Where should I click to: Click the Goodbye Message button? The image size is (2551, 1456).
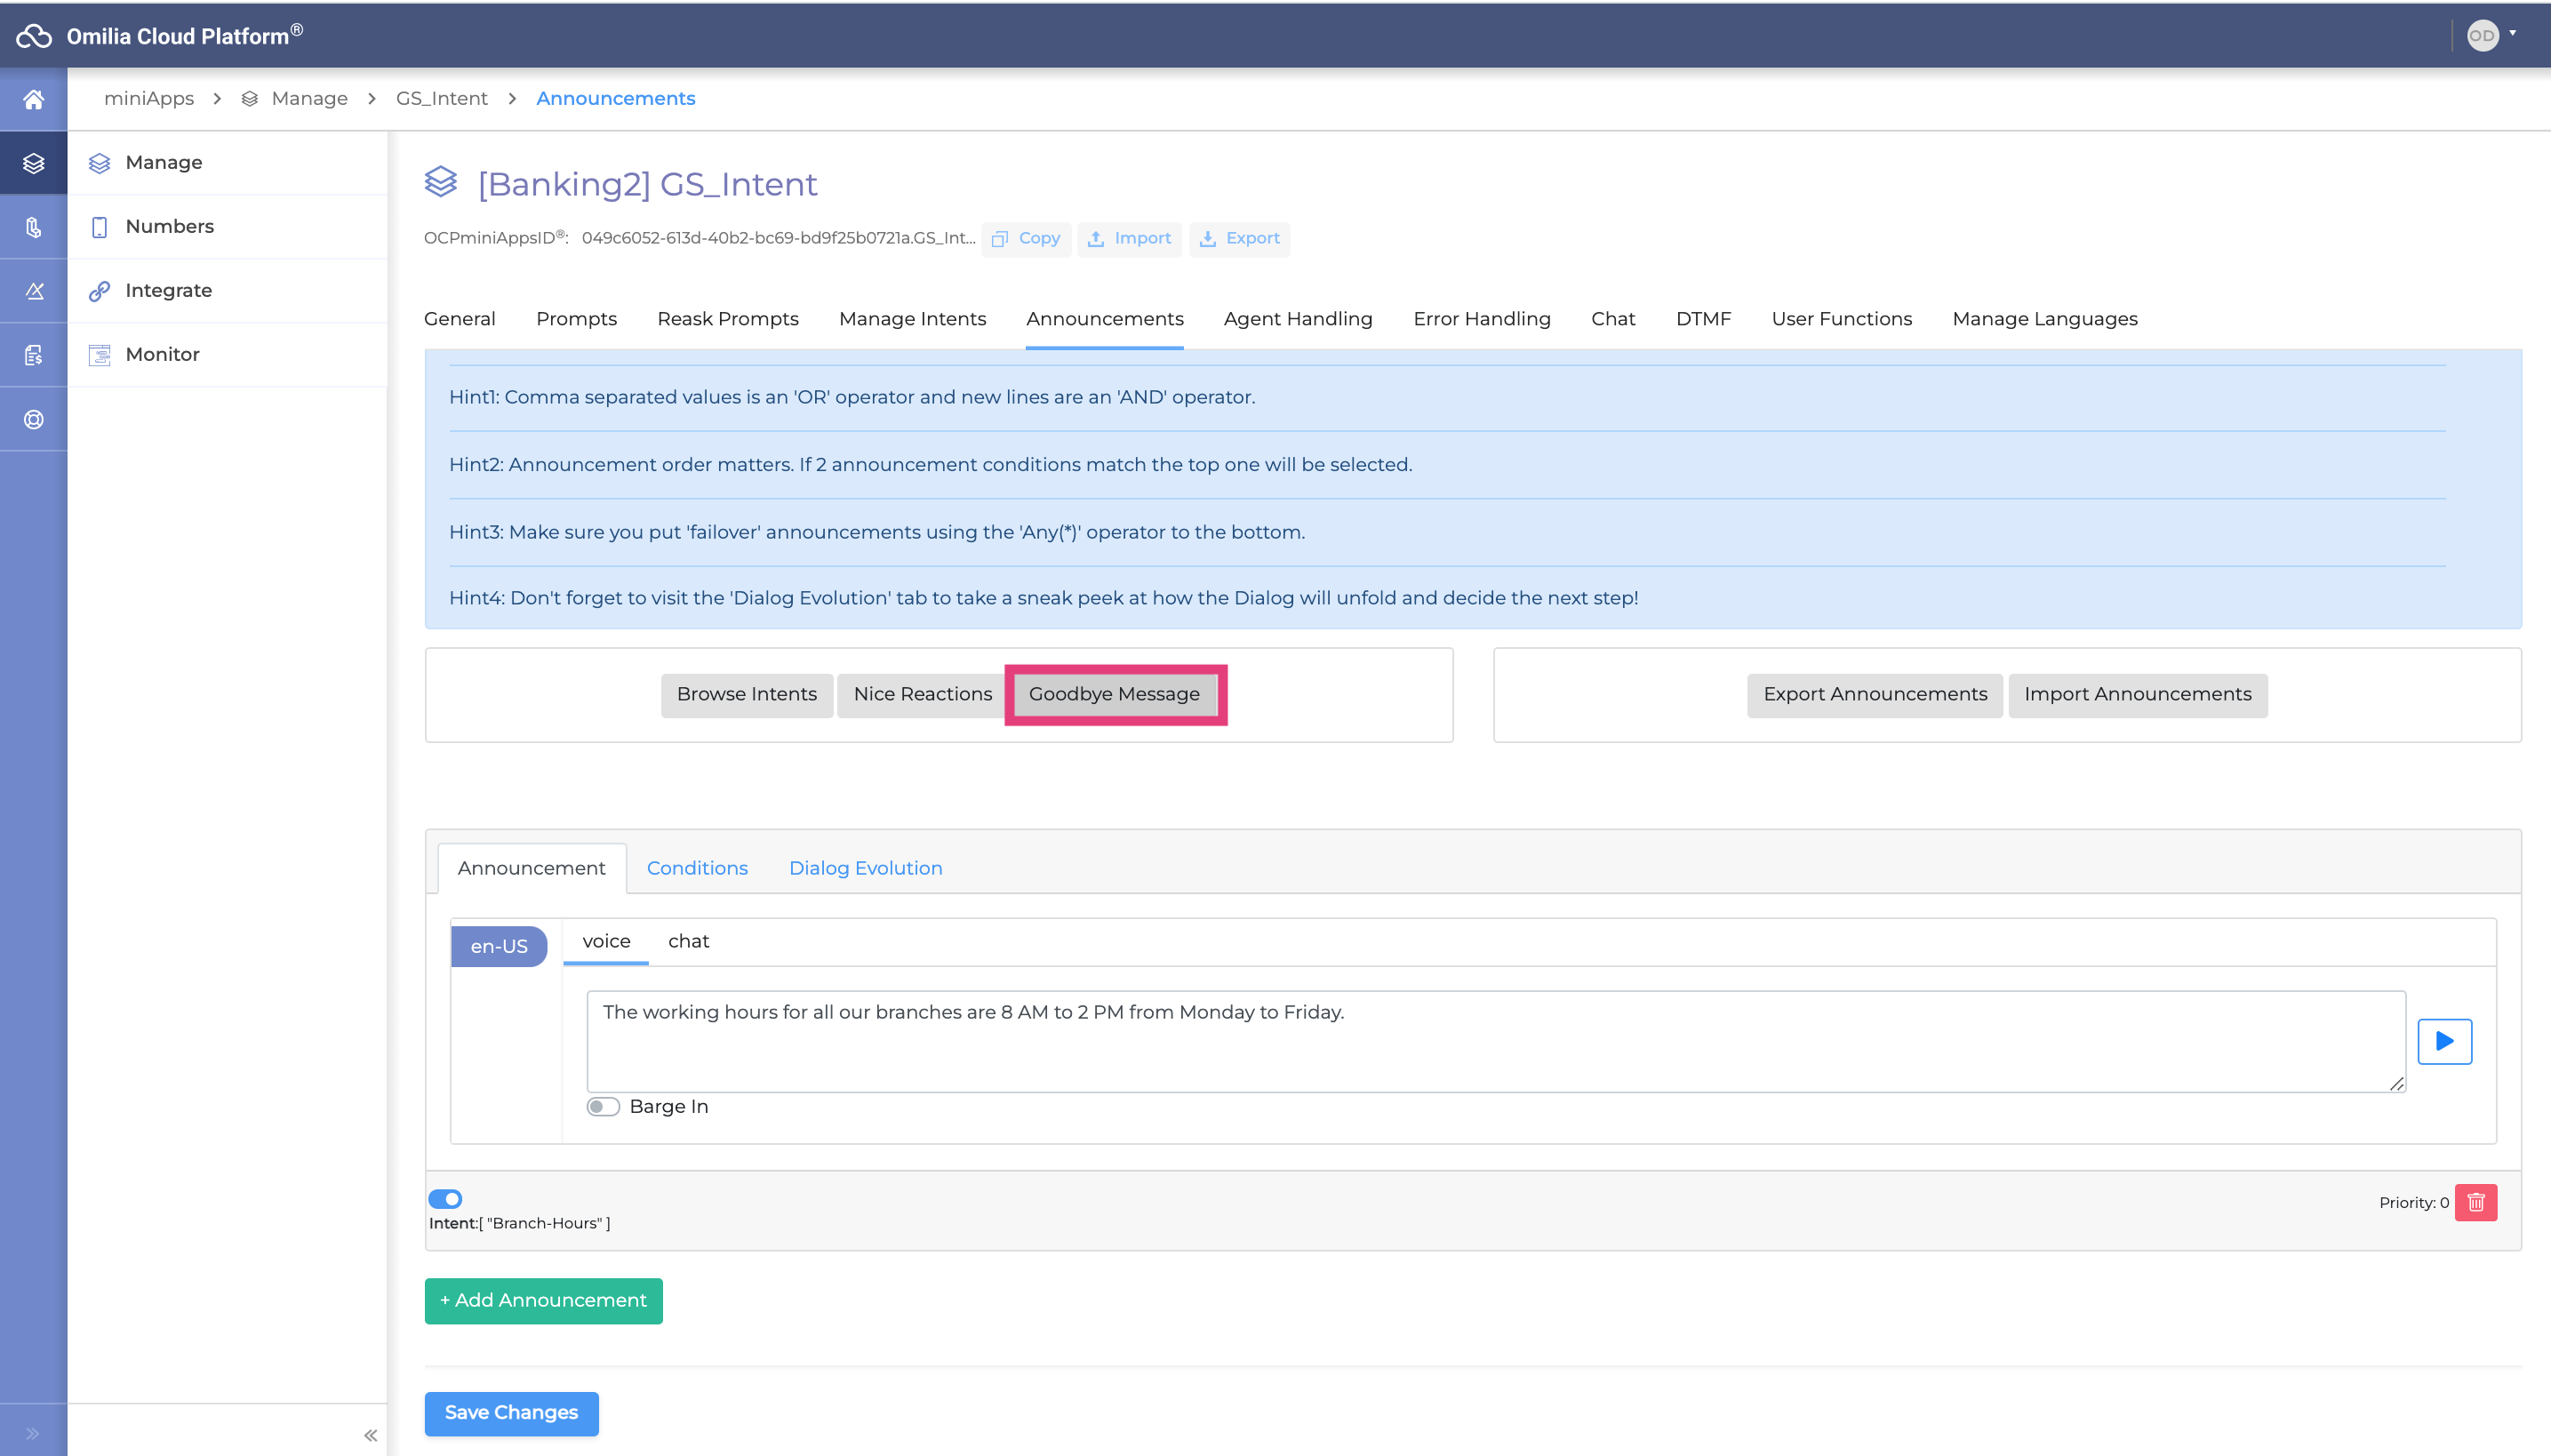tap(1114, 694)
